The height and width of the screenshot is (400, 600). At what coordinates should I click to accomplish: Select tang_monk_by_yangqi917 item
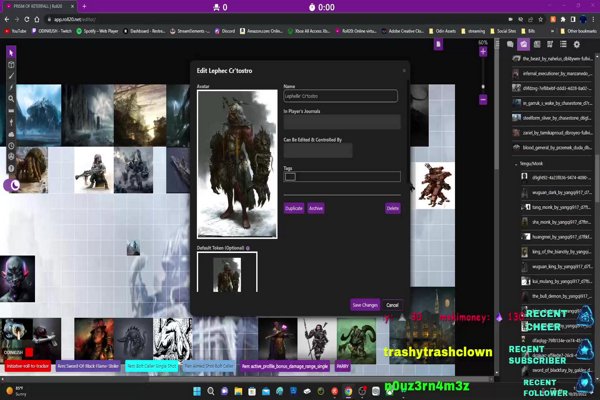[x=556, y=207]
